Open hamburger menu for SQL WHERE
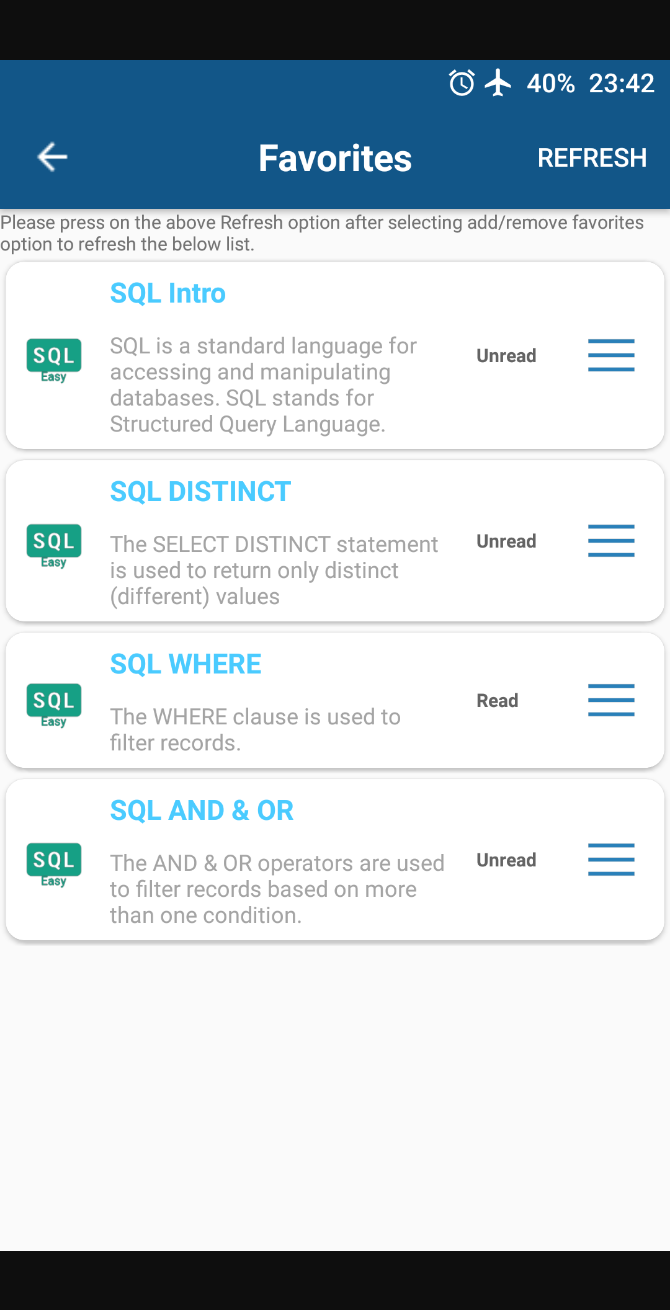The width and height of the screenshot is (670, 1310). 611,701
